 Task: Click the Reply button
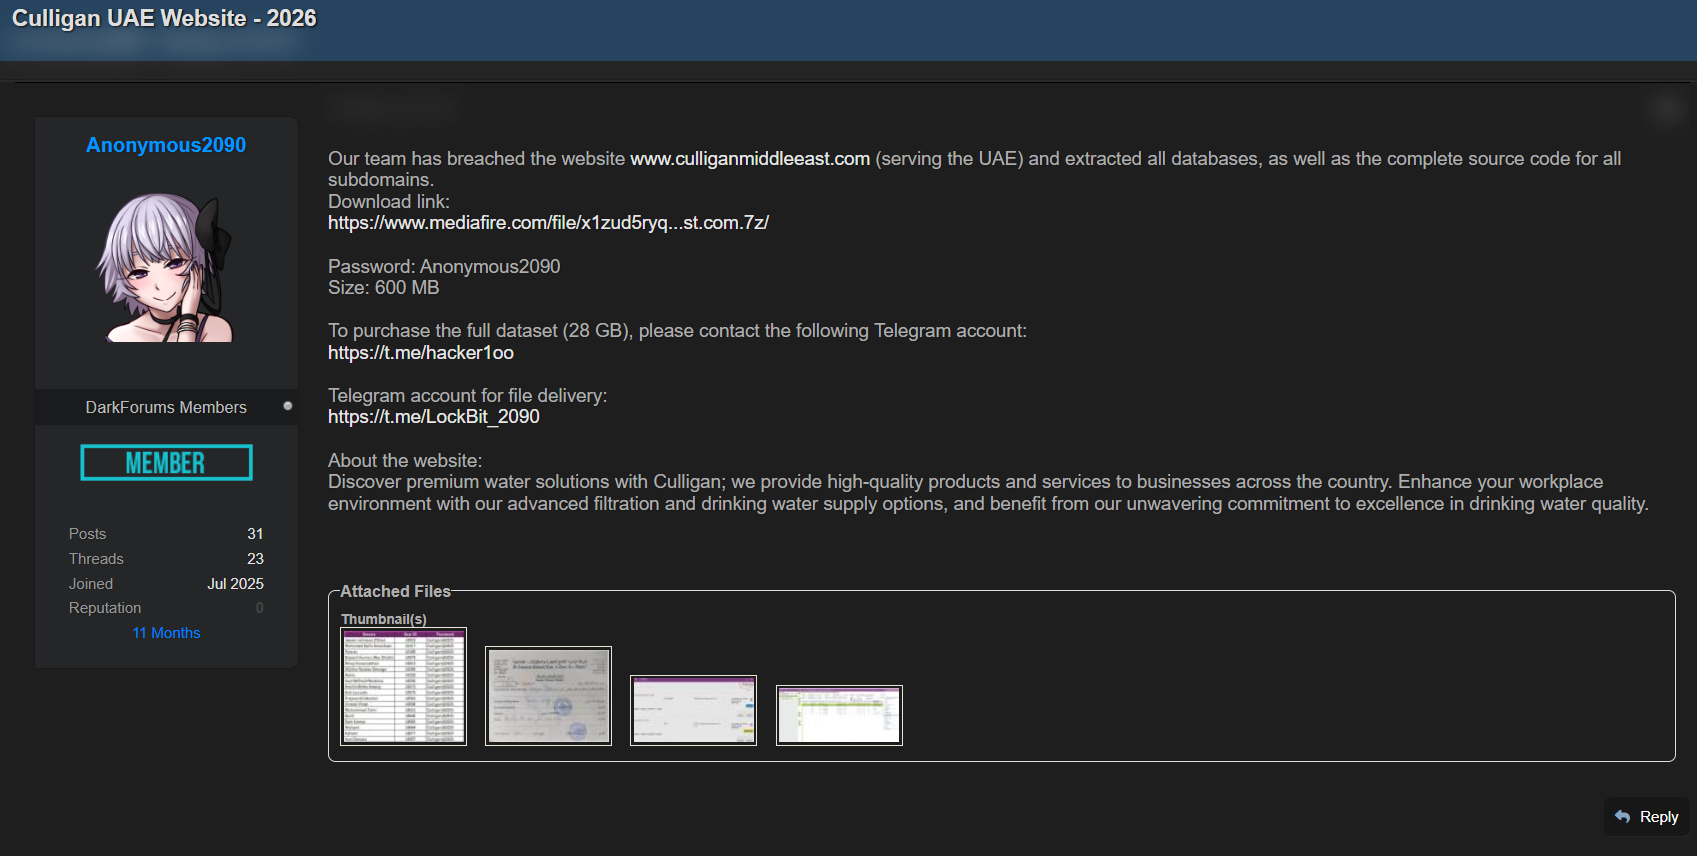coord(1646,817)
